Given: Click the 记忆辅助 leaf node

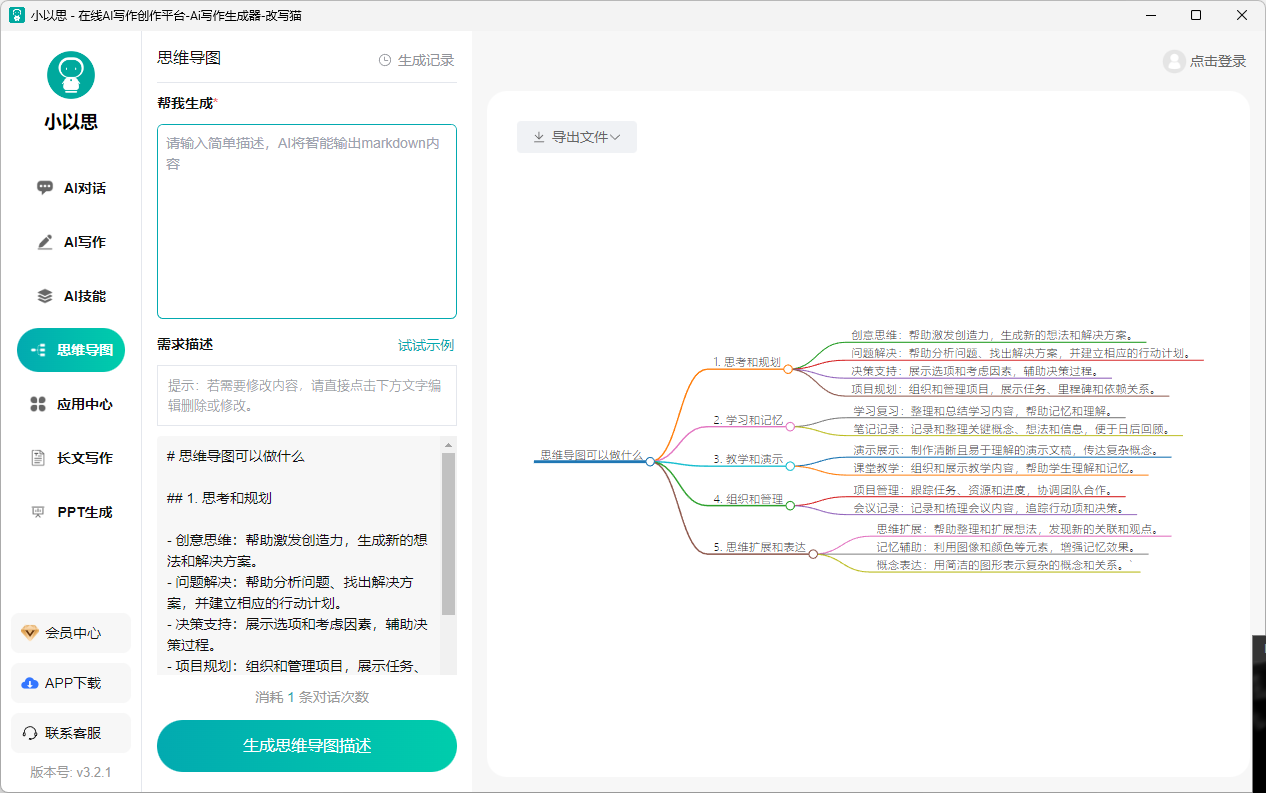Looking at the screenshot, I should [x=1006, y=547].
